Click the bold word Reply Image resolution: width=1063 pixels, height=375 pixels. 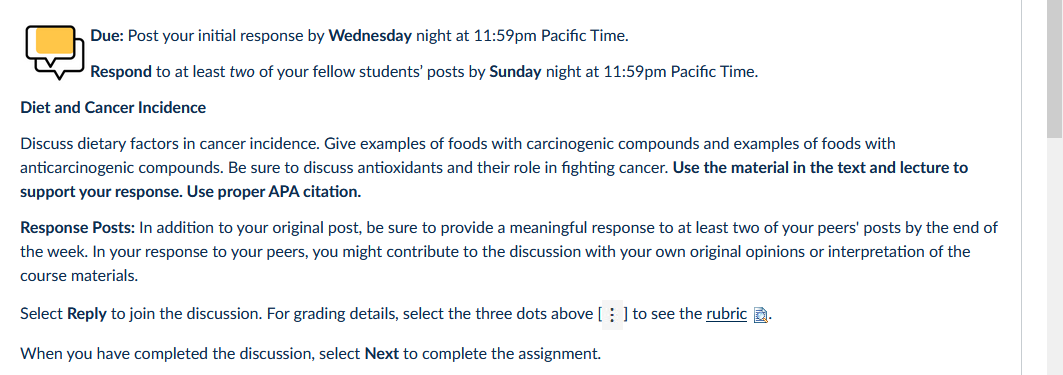coord(87,314)
